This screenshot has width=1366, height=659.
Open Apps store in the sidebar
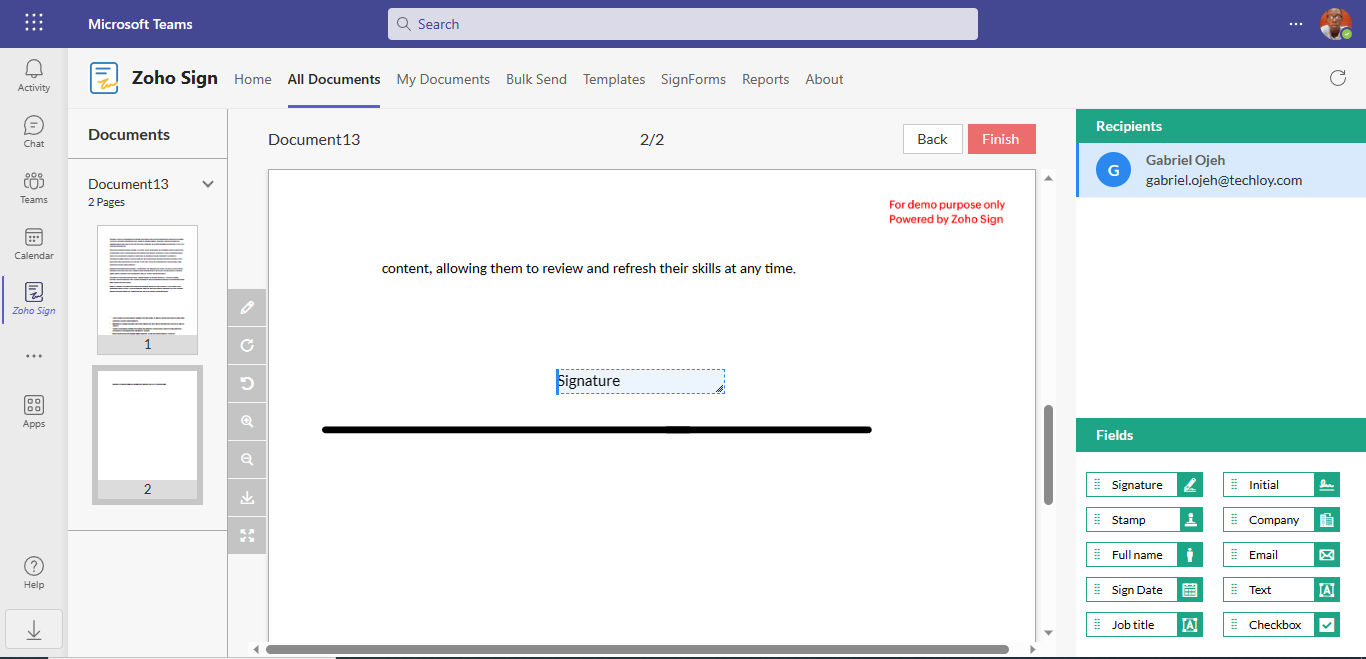coord(34,411)
